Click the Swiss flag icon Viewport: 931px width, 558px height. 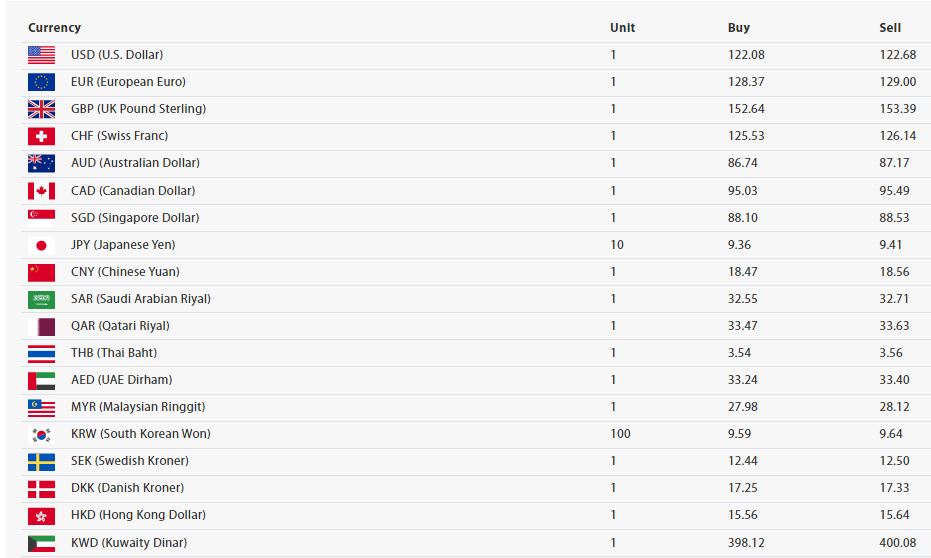42,136
